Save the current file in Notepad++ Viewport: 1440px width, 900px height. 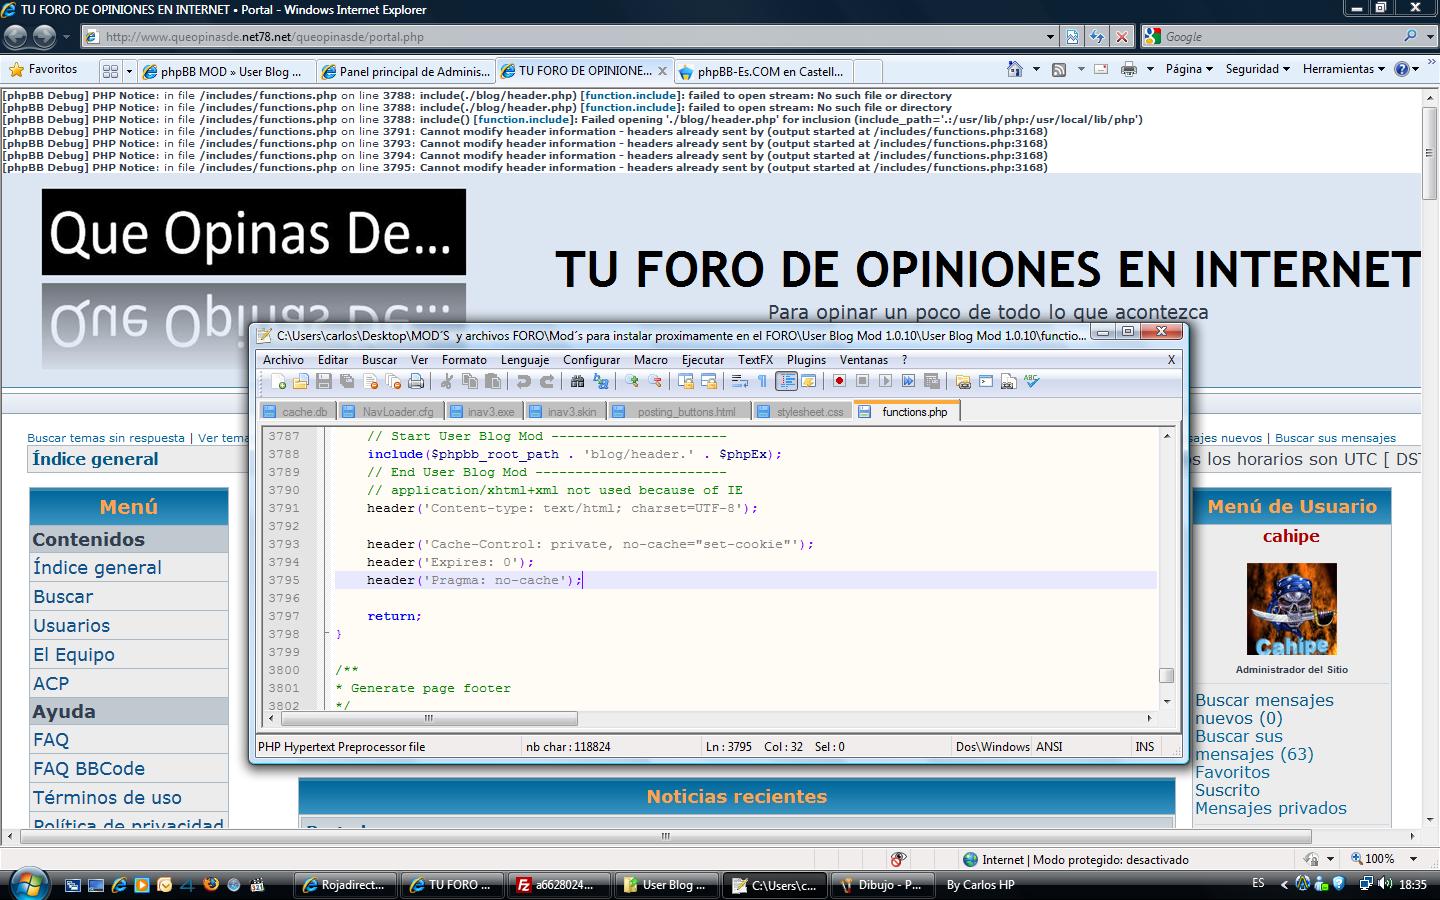(324, 381)
